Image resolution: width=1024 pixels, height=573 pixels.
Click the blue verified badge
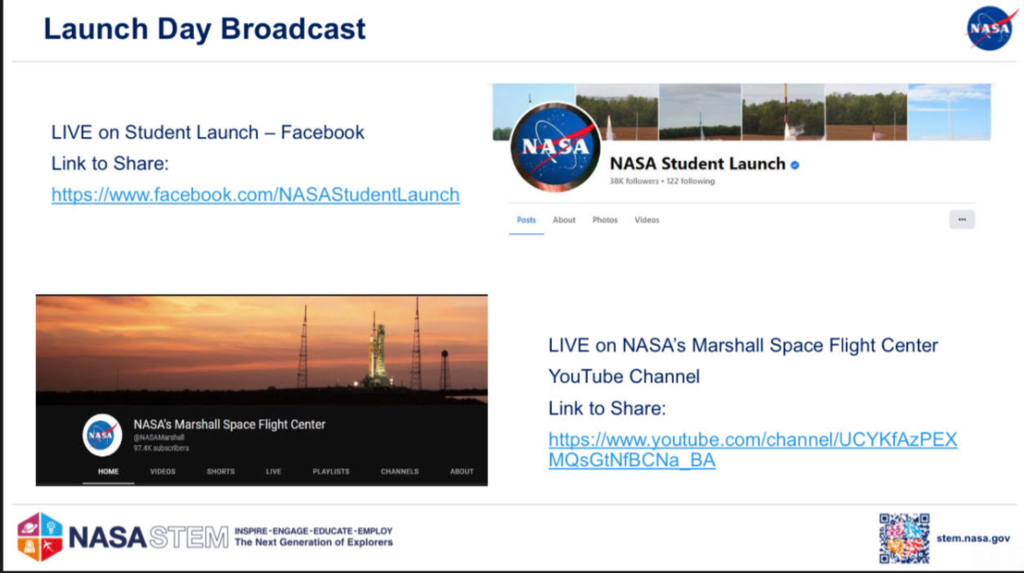795,165
